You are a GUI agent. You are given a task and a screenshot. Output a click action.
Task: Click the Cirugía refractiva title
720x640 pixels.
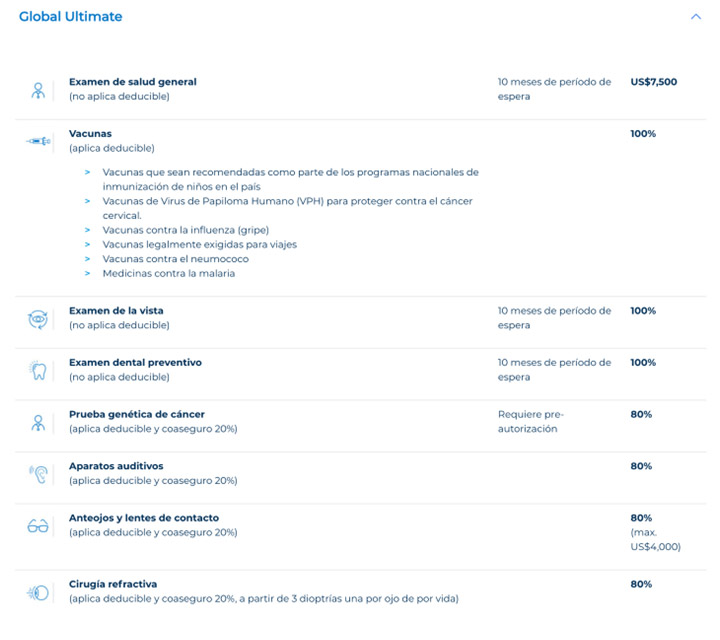point(113,584)
